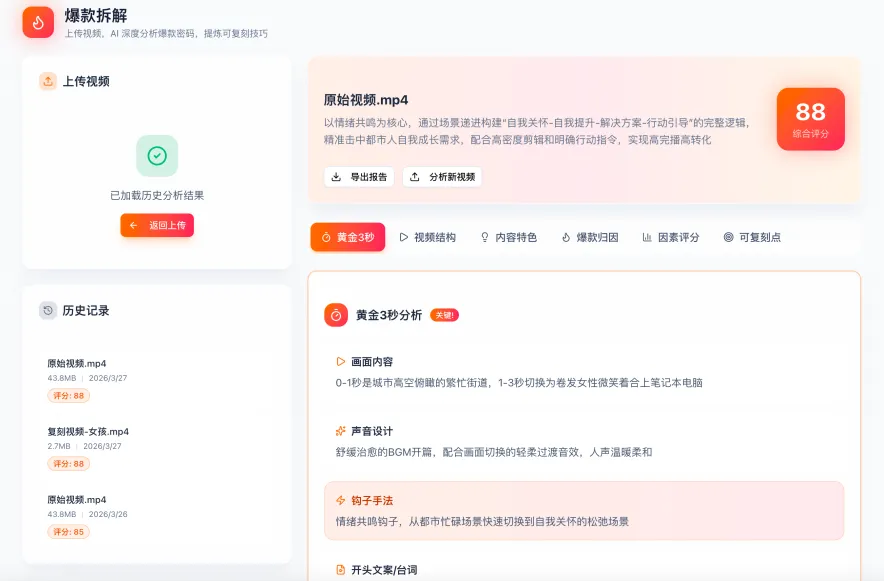
Task: Click the document icon beside 开头文案/台词
Action: coord(339,568)
